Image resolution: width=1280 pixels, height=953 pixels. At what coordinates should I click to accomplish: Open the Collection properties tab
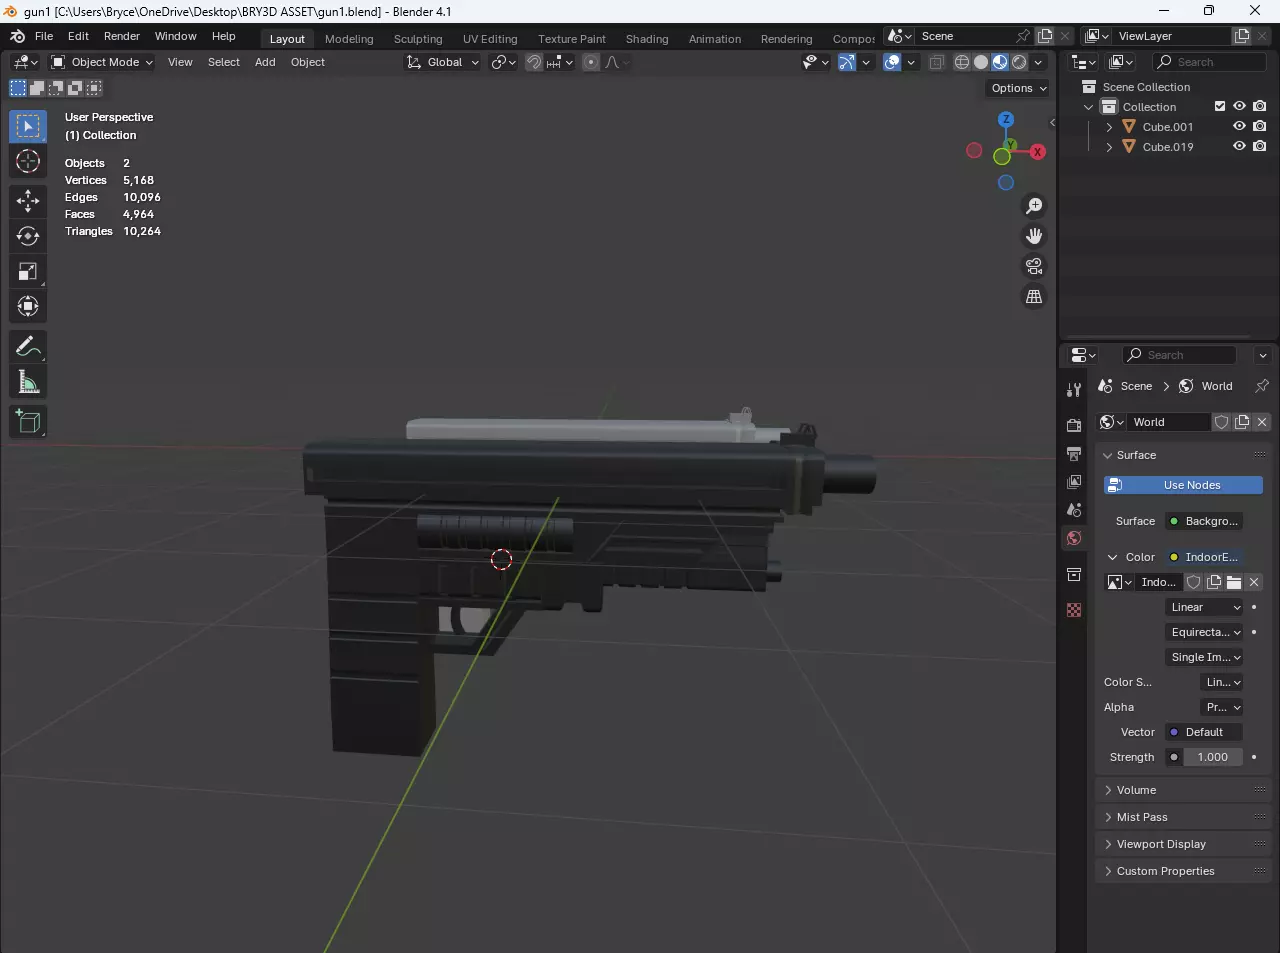click(x=1074, y=574)
